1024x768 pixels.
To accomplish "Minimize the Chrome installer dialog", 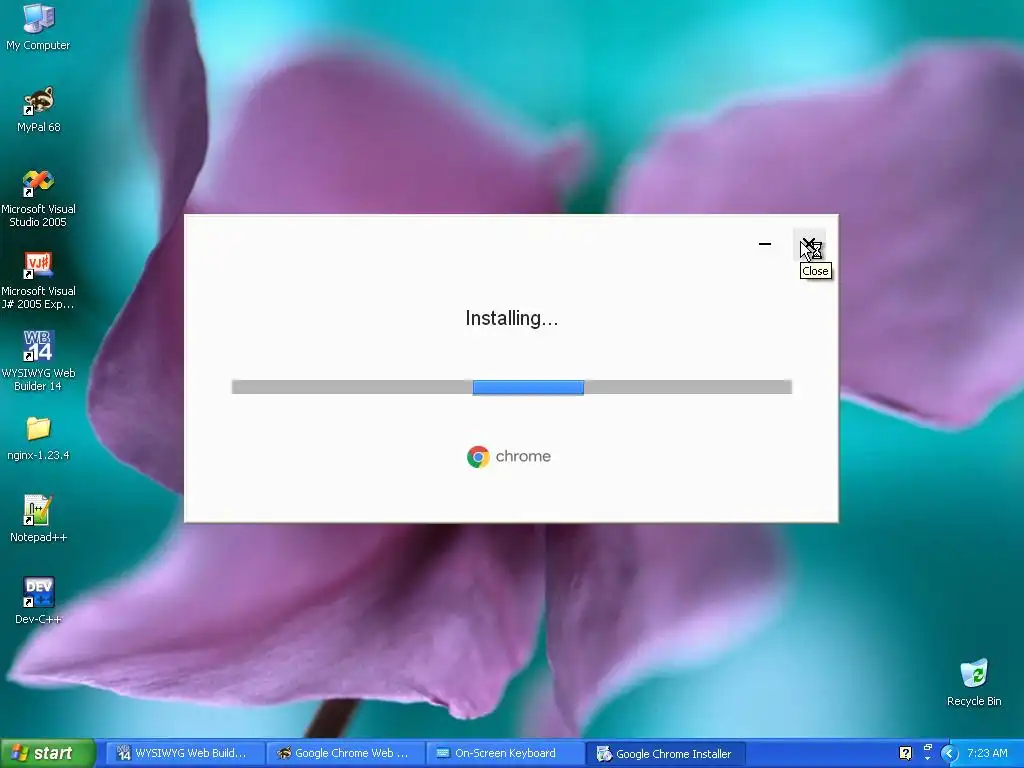I will click(765, 244).
